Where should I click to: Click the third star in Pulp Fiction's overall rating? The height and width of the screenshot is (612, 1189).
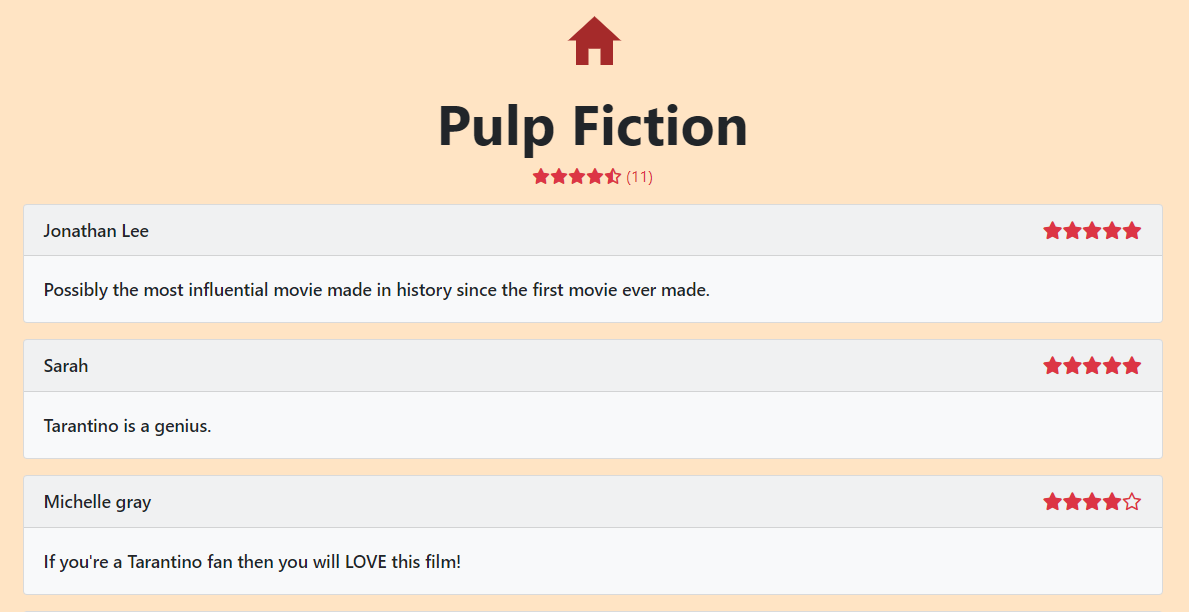coord(576,175)
